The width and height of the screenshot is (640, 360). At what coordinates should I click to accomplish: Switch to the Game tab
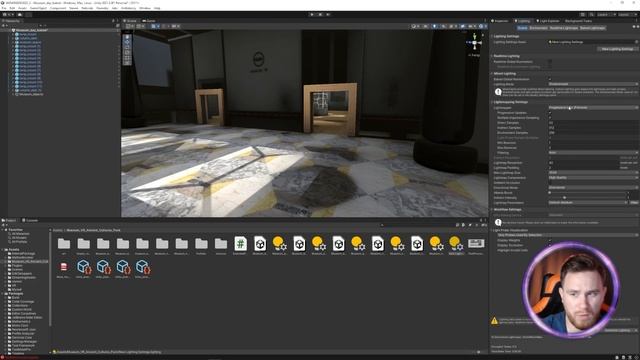(149, 21)
